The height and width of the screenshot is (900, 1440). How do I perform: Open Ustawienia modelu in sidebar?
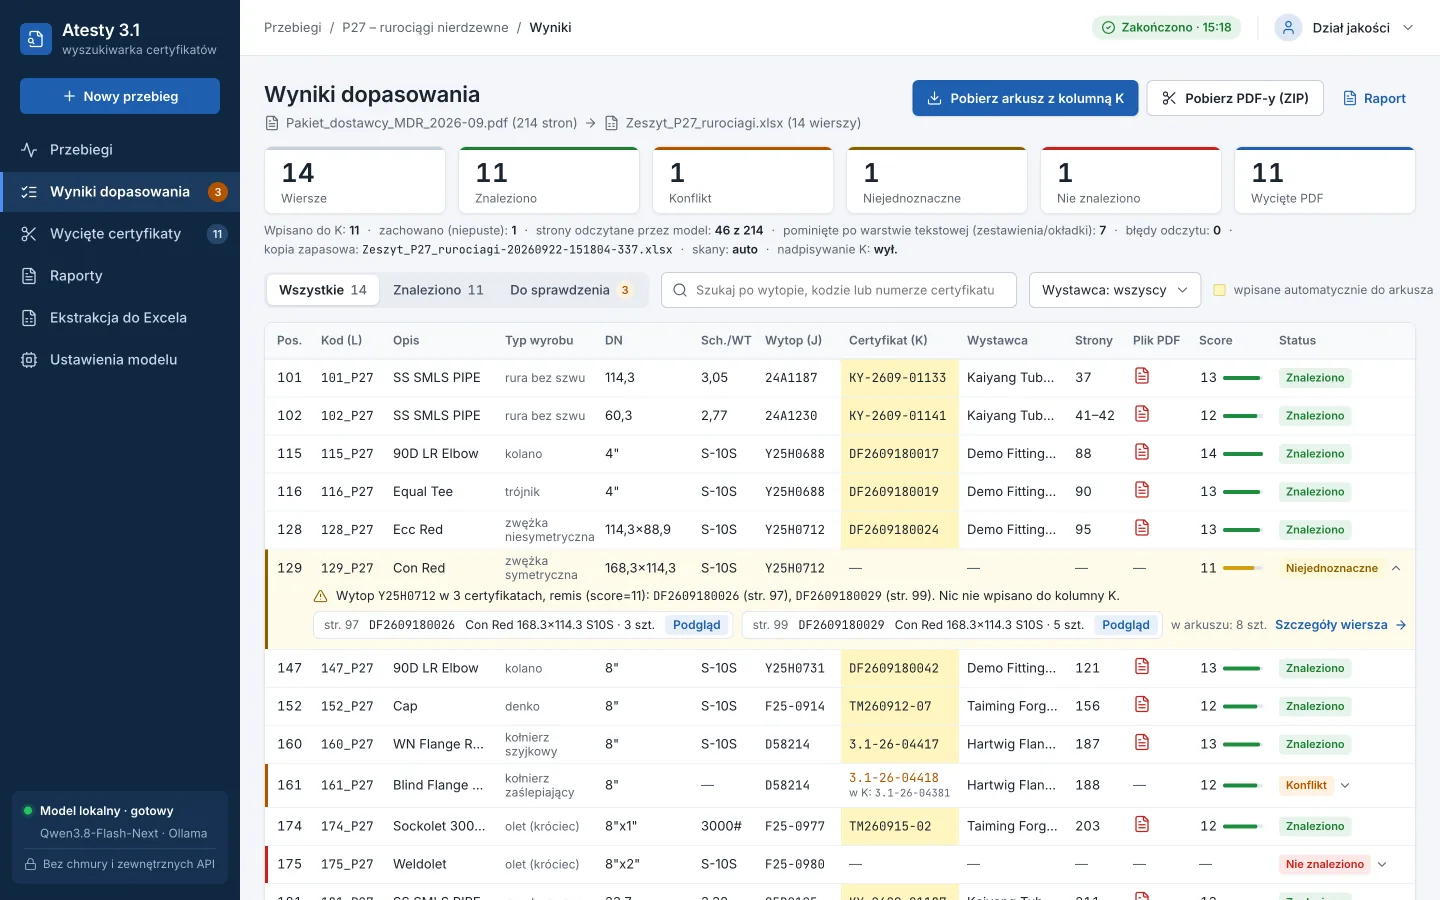(x=120, y=360)
